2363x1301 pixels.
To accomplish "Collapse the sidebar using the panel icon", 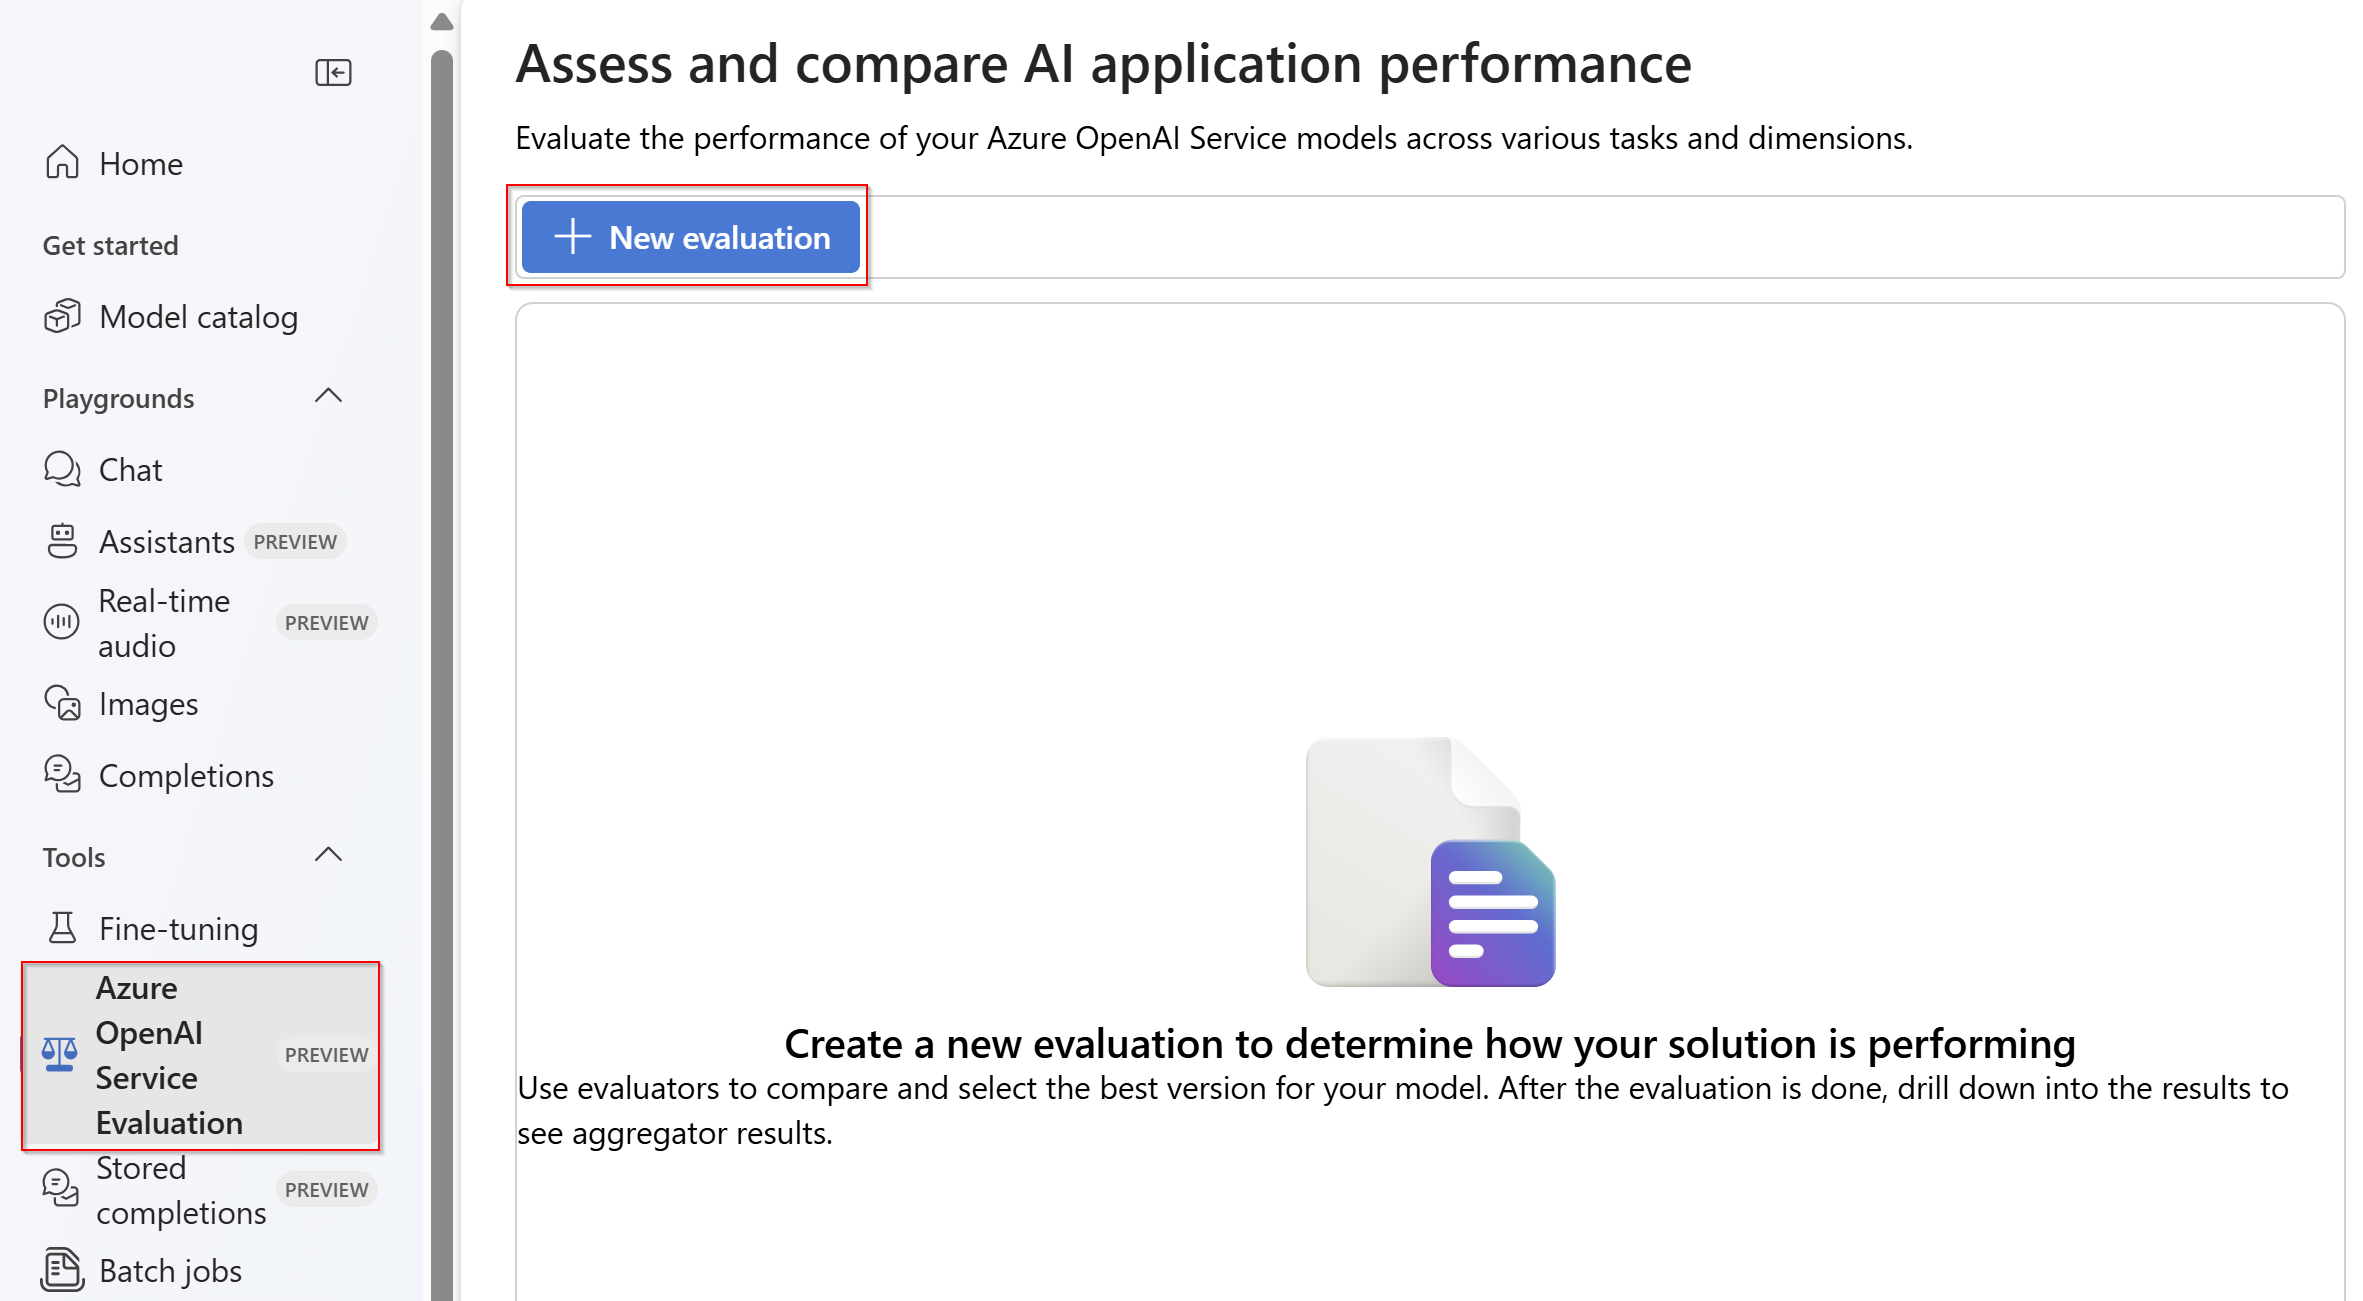I will point(333,73).
